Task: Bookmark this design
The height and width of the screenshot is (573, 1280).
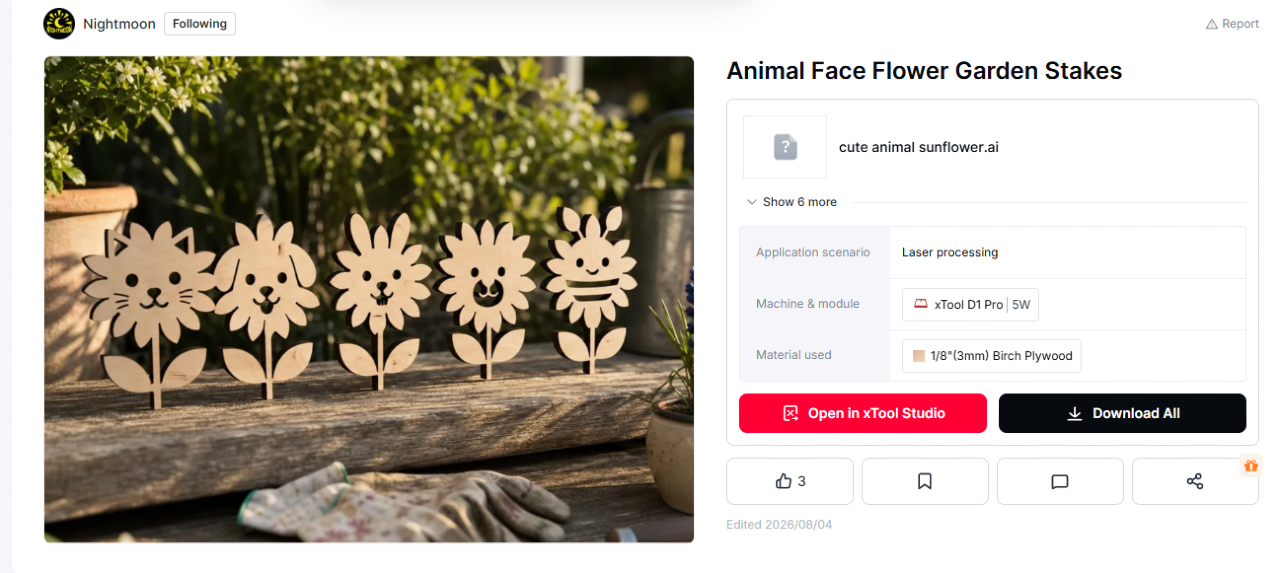Action: (925, 481)
